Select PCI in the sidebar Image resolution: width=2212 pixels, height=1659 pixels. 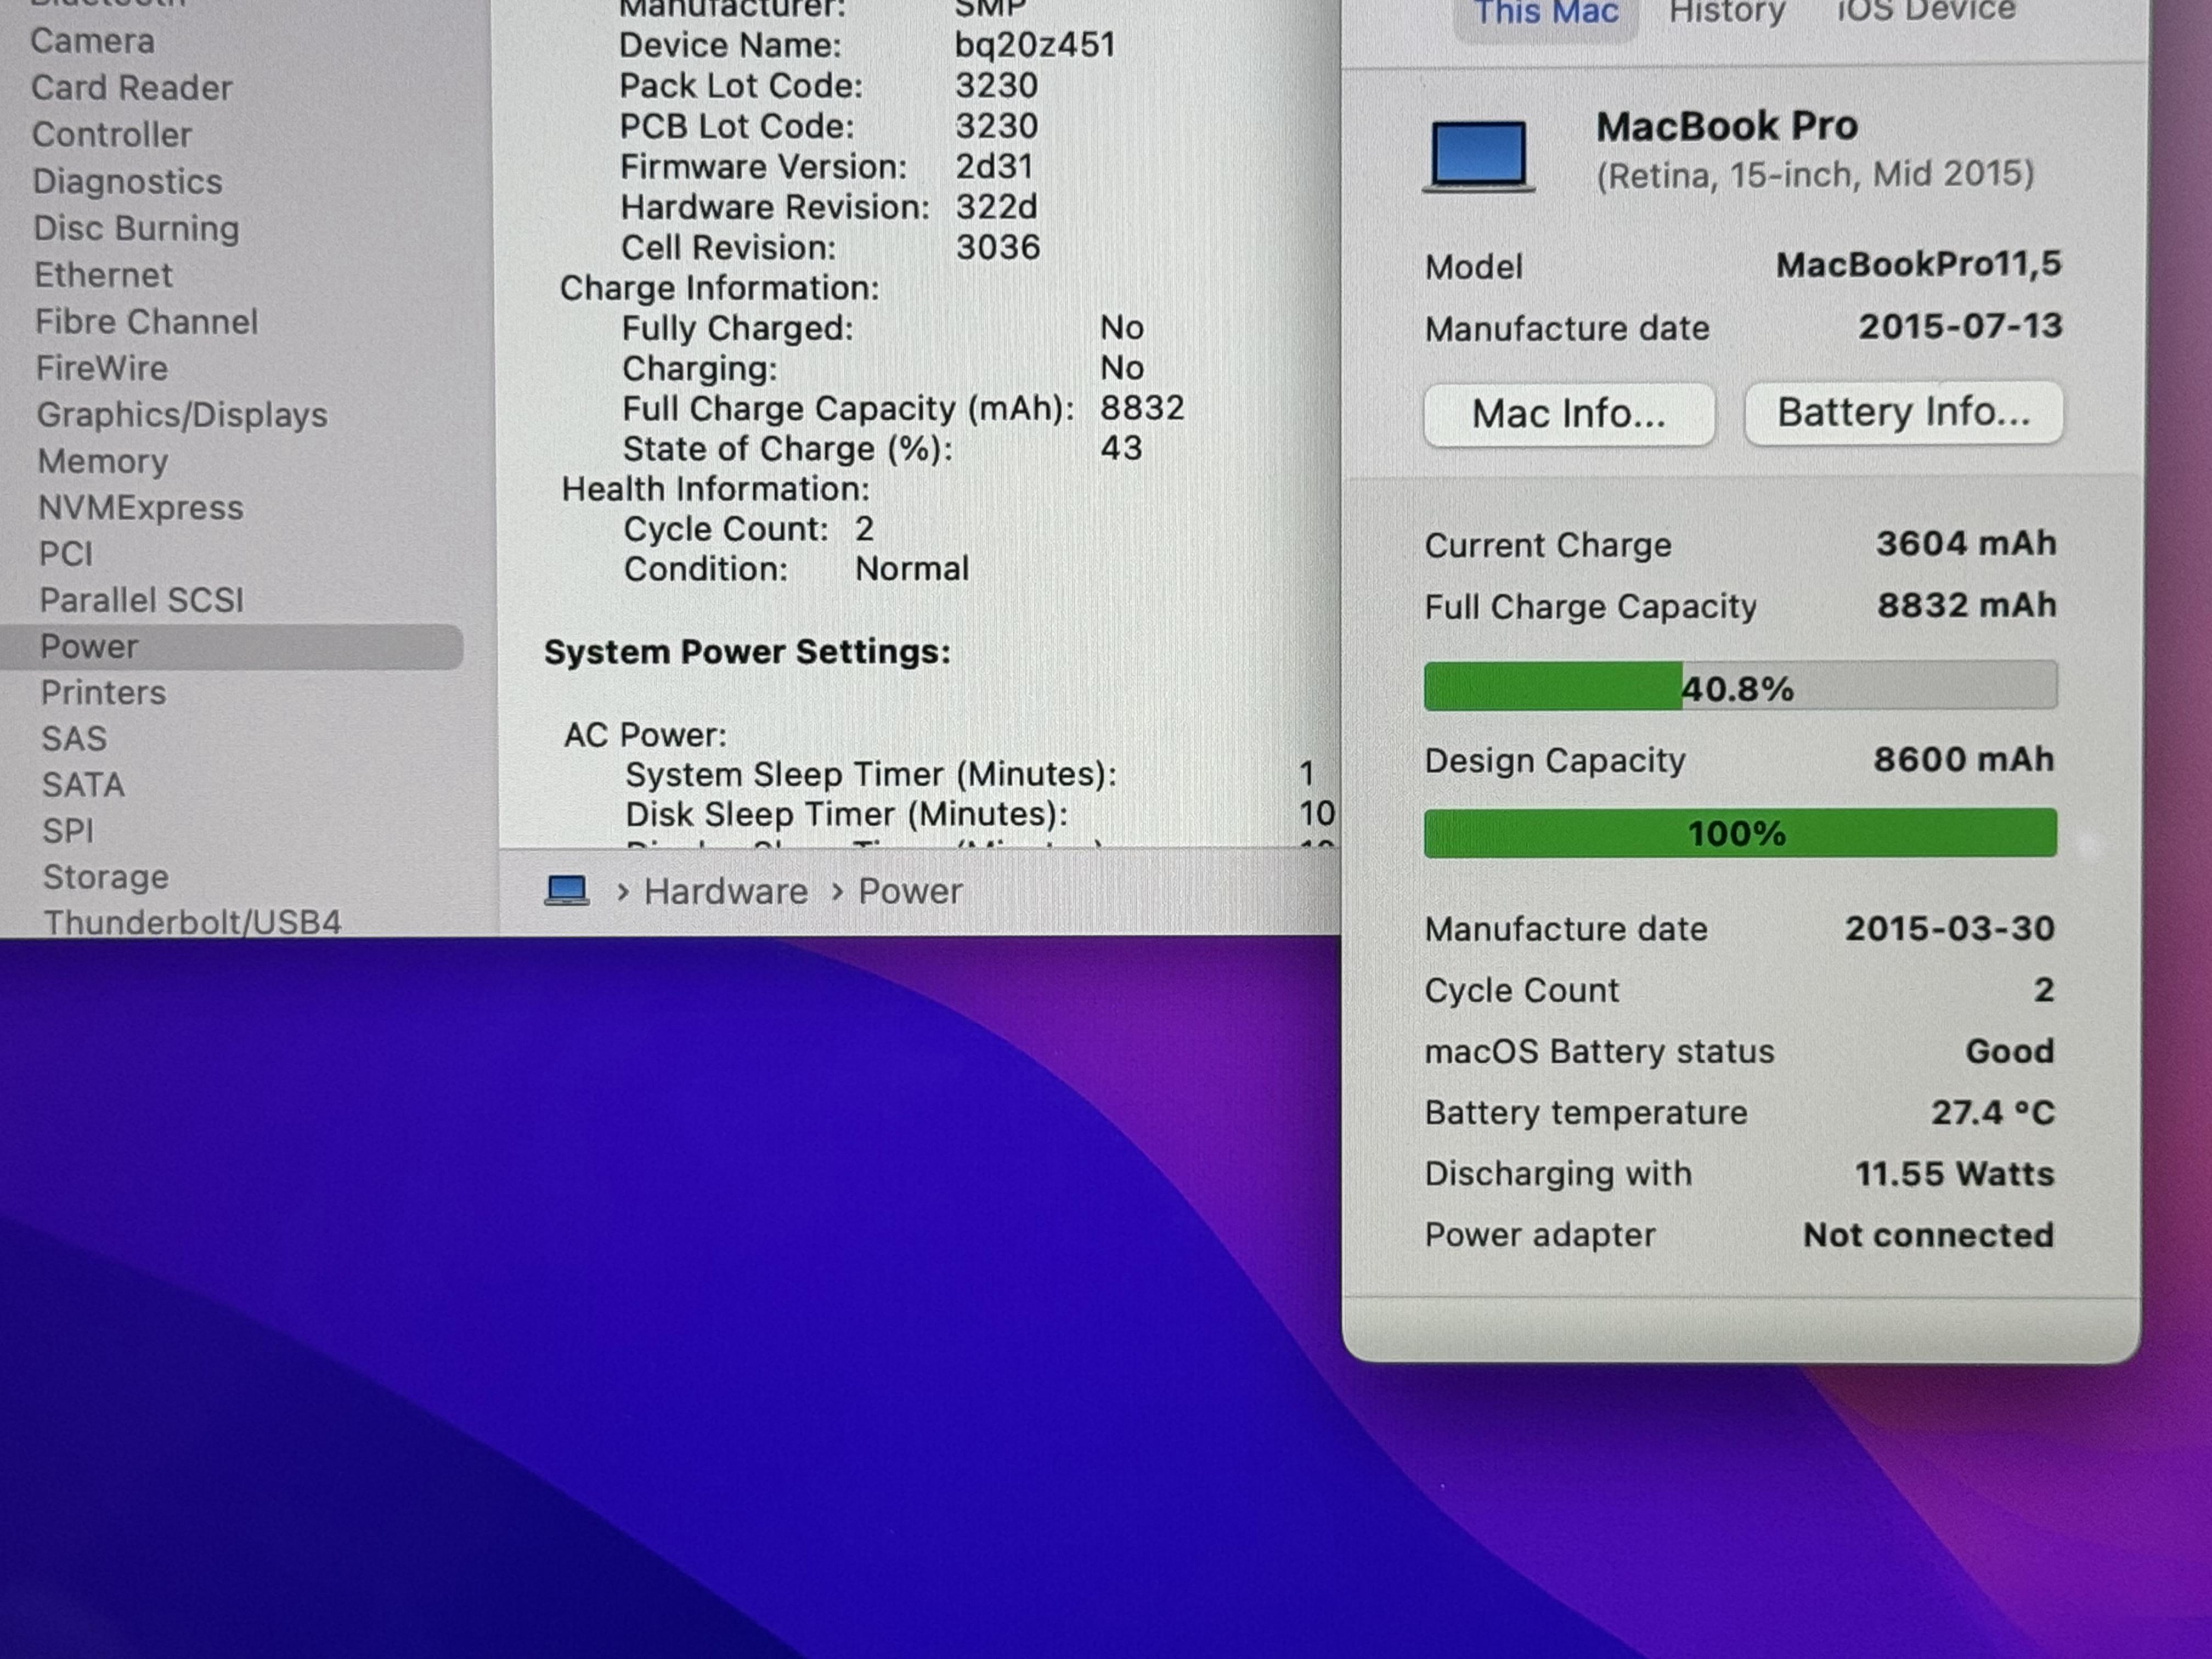[x=65, y=554]
